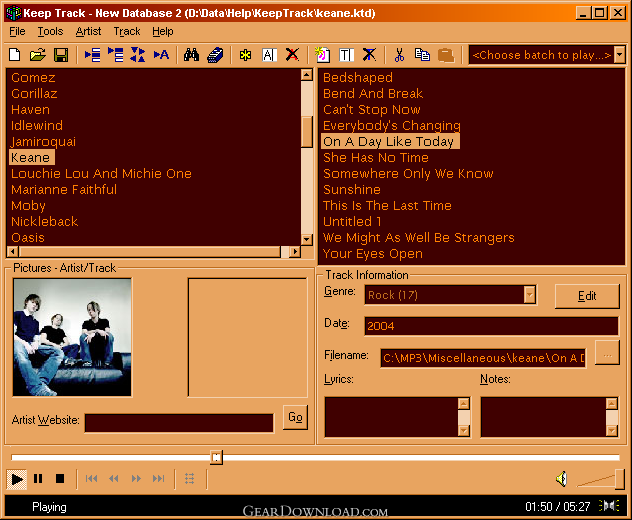
Task: Click the Edit button in Track Information
Action: point(587,296)
